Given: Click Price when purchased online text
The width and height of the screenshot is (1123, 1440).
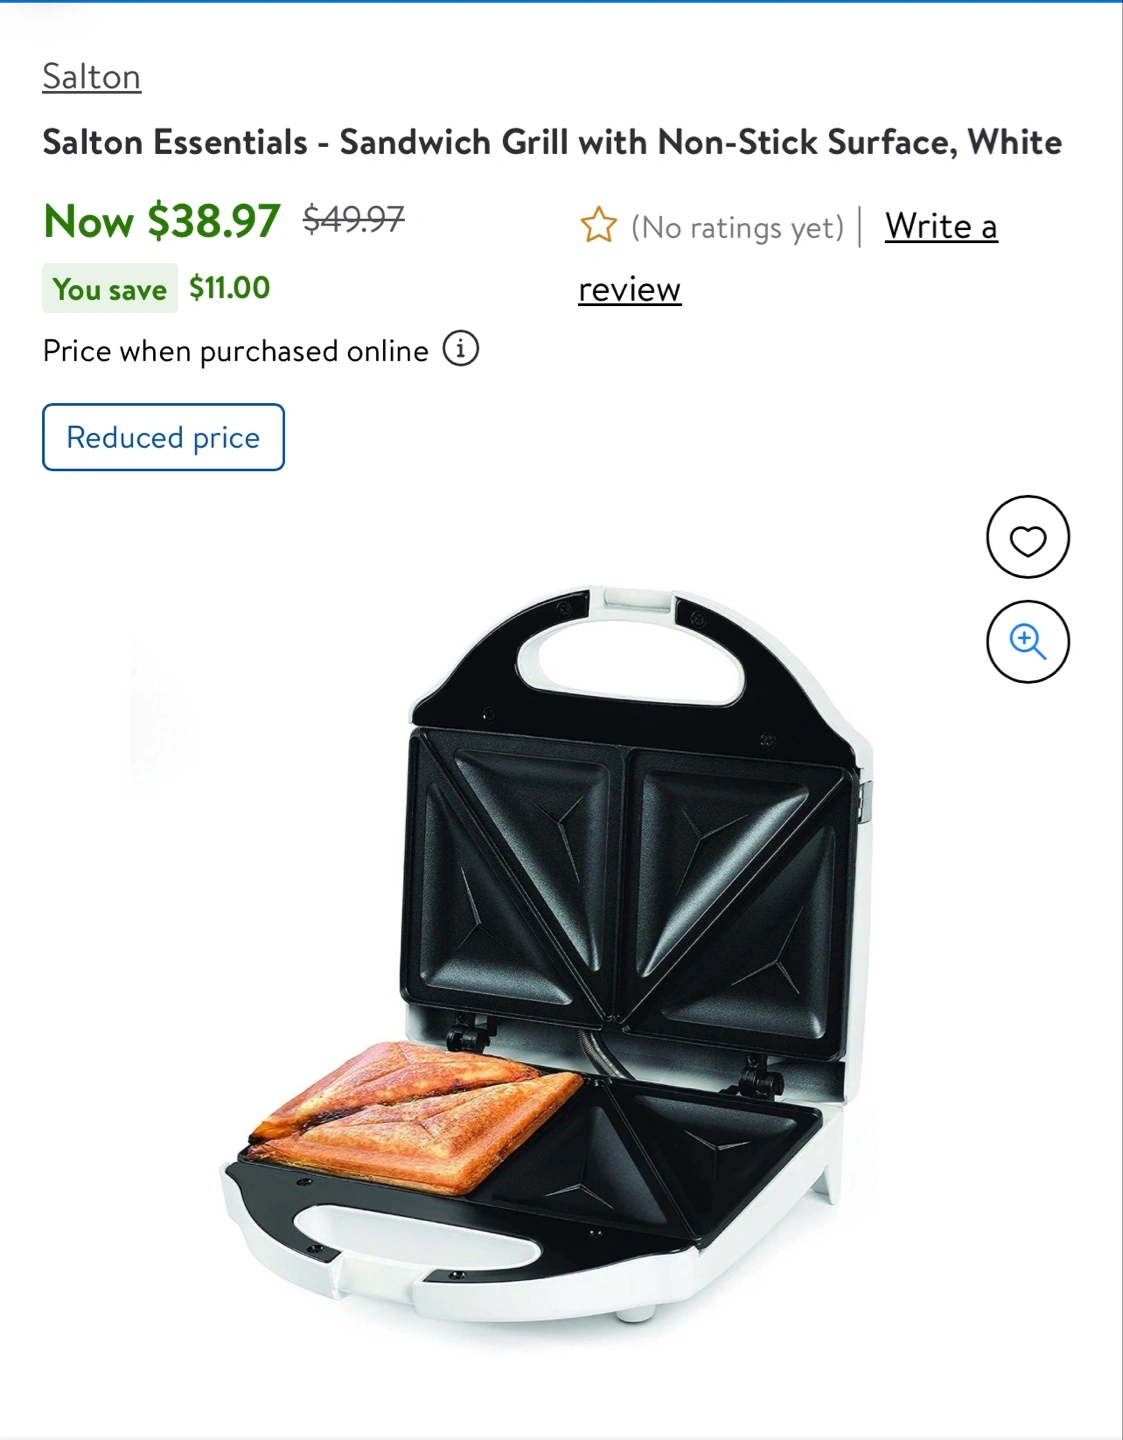Looking at the screenshot, I should pos(235,351).
